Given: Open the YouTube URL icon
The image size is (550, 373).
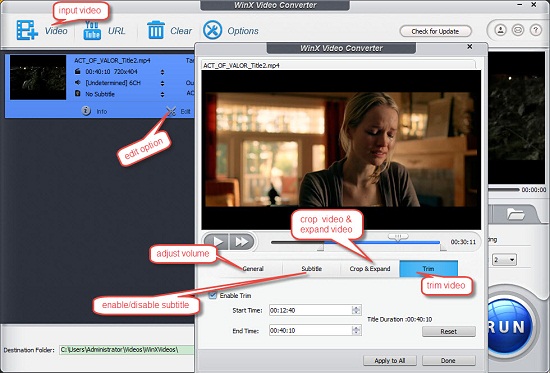Looking at the screenshot, I should [x=92, y=31].
